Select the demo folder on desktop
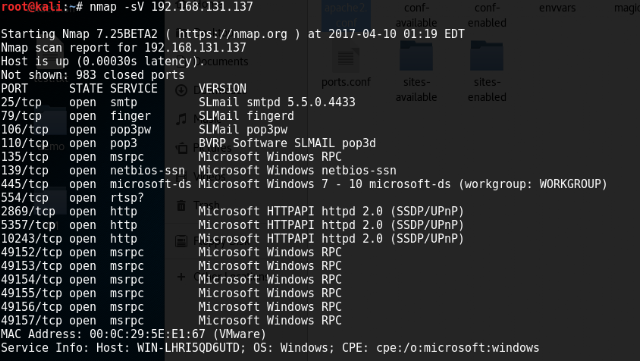The width and height of the screenshot is (640, 361). coord(51,121)
